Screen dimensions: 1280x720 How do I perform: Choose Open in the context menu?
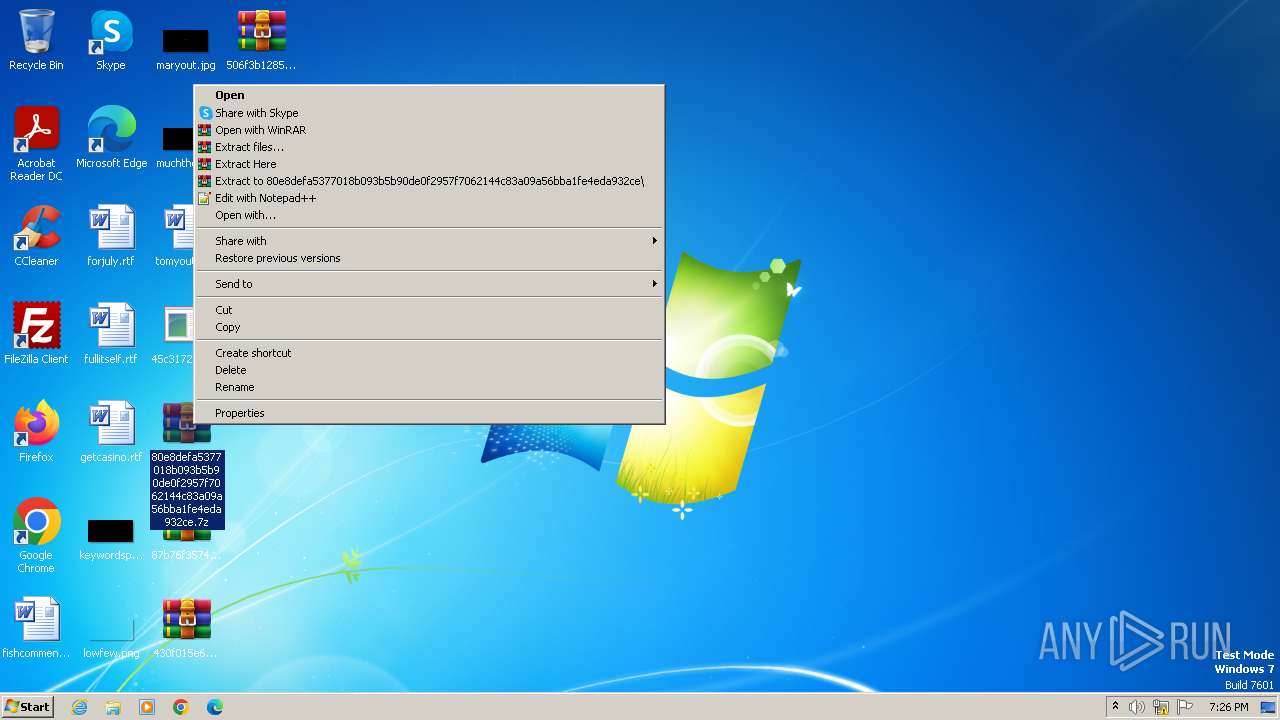pos(429,96)
